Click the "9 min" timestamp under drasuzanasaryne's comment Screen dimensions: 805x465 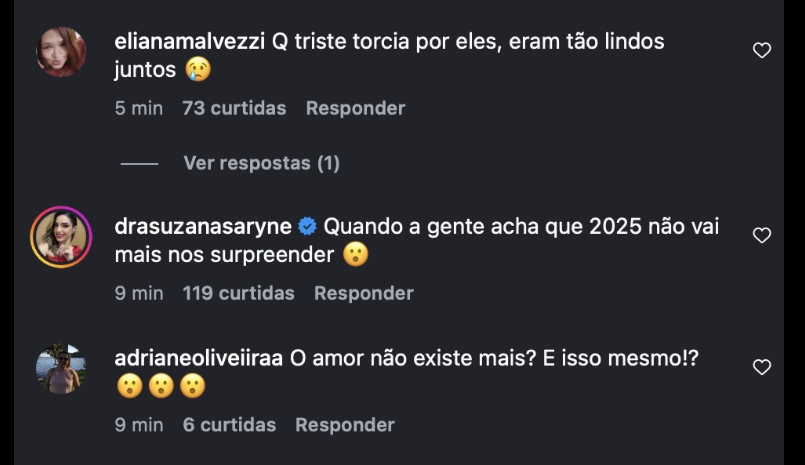pos(138,293)
